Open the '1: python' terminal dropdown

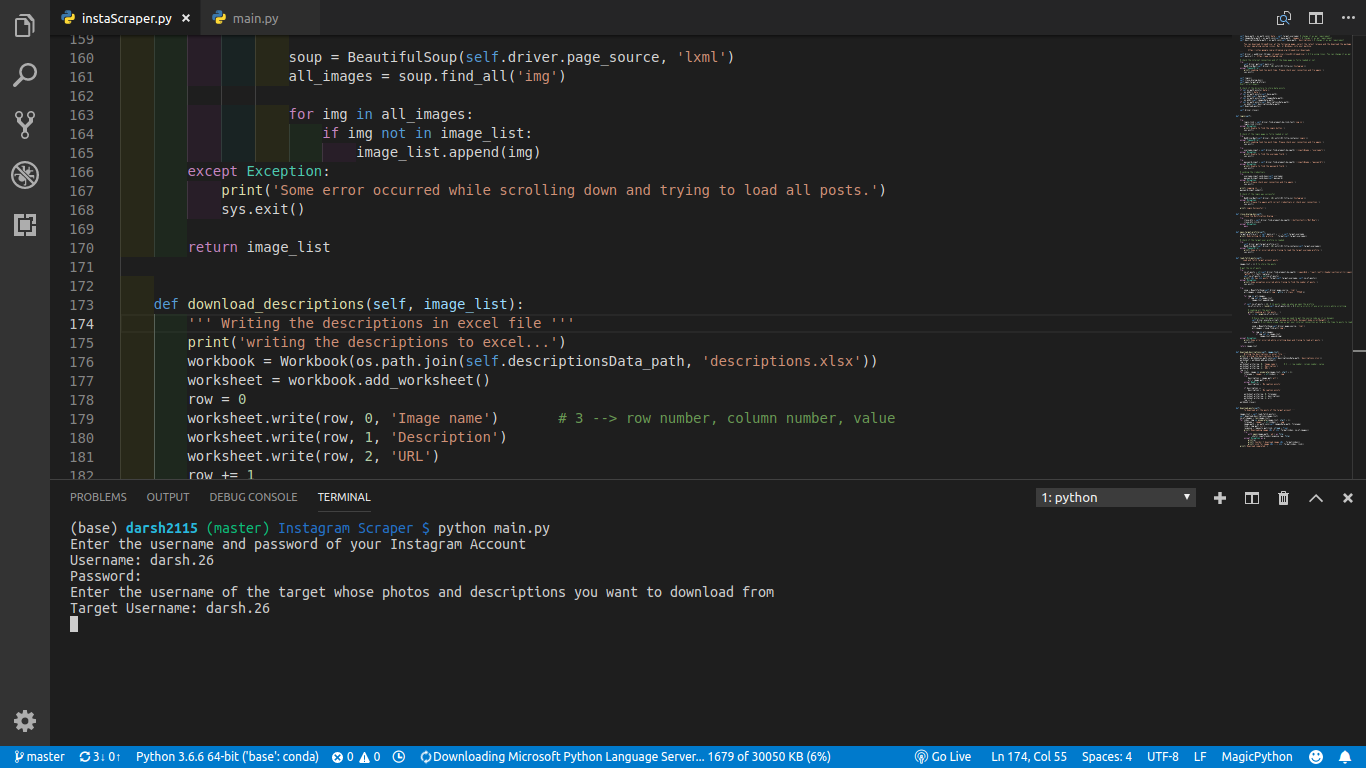pyautogui.click(x=1114, y=497)
